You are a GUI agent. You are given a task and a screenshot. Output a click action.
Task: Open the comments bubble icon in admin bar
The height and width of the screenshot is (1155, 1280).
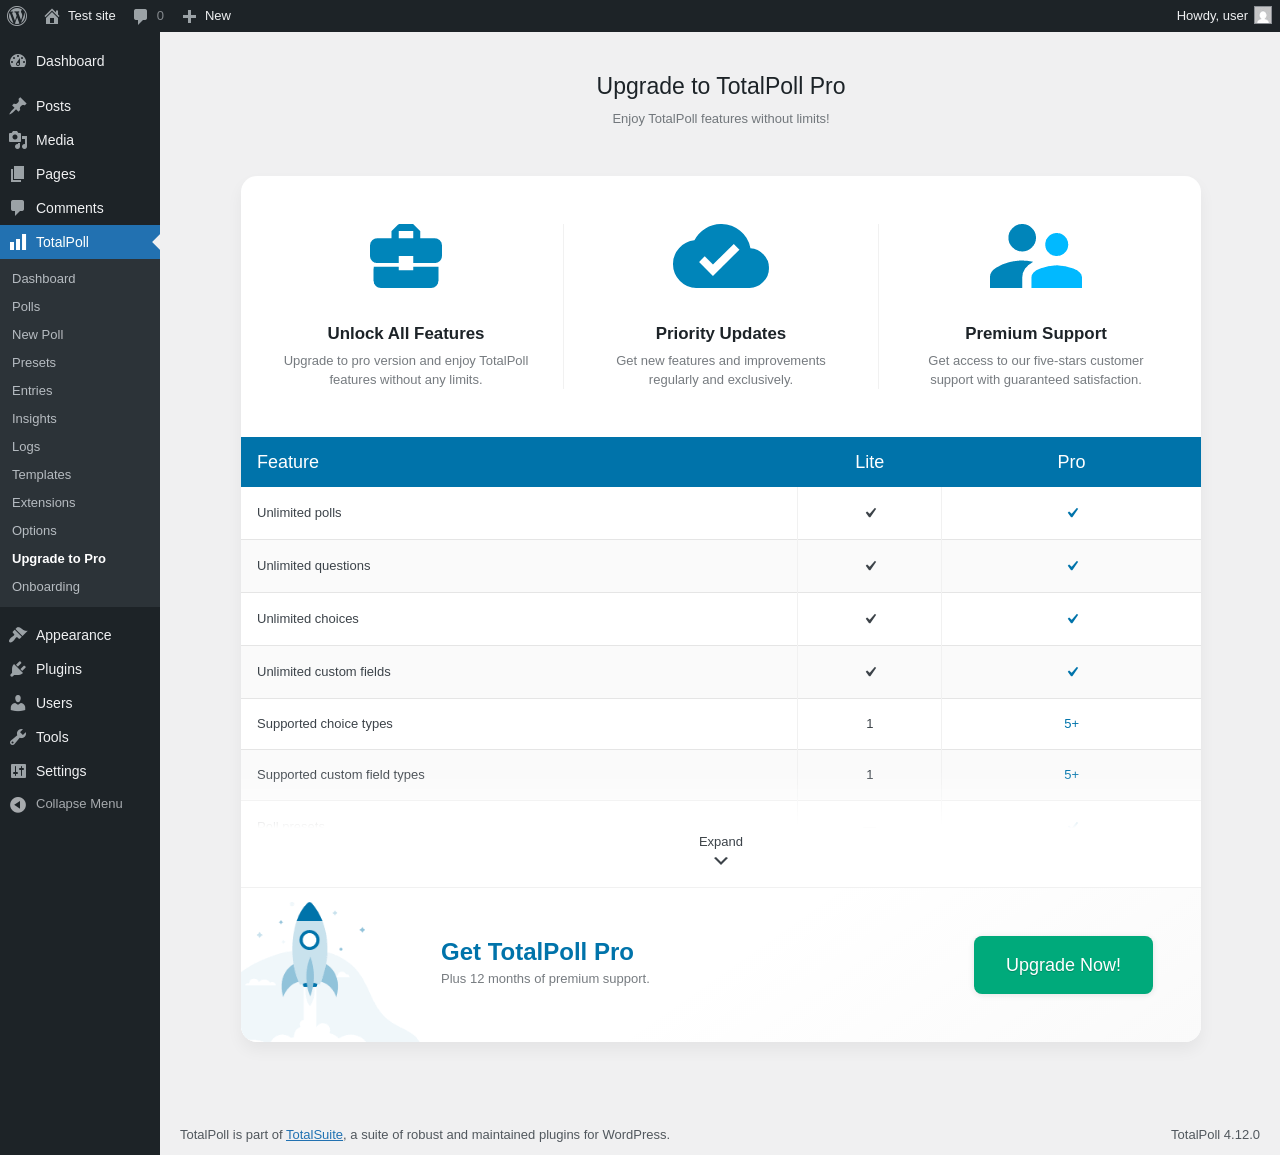pyautogui.click(x=141, y=16)
